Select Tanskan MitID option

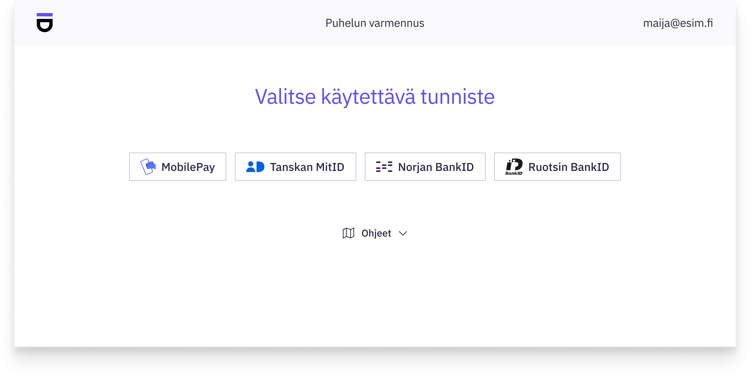(295, 167)
